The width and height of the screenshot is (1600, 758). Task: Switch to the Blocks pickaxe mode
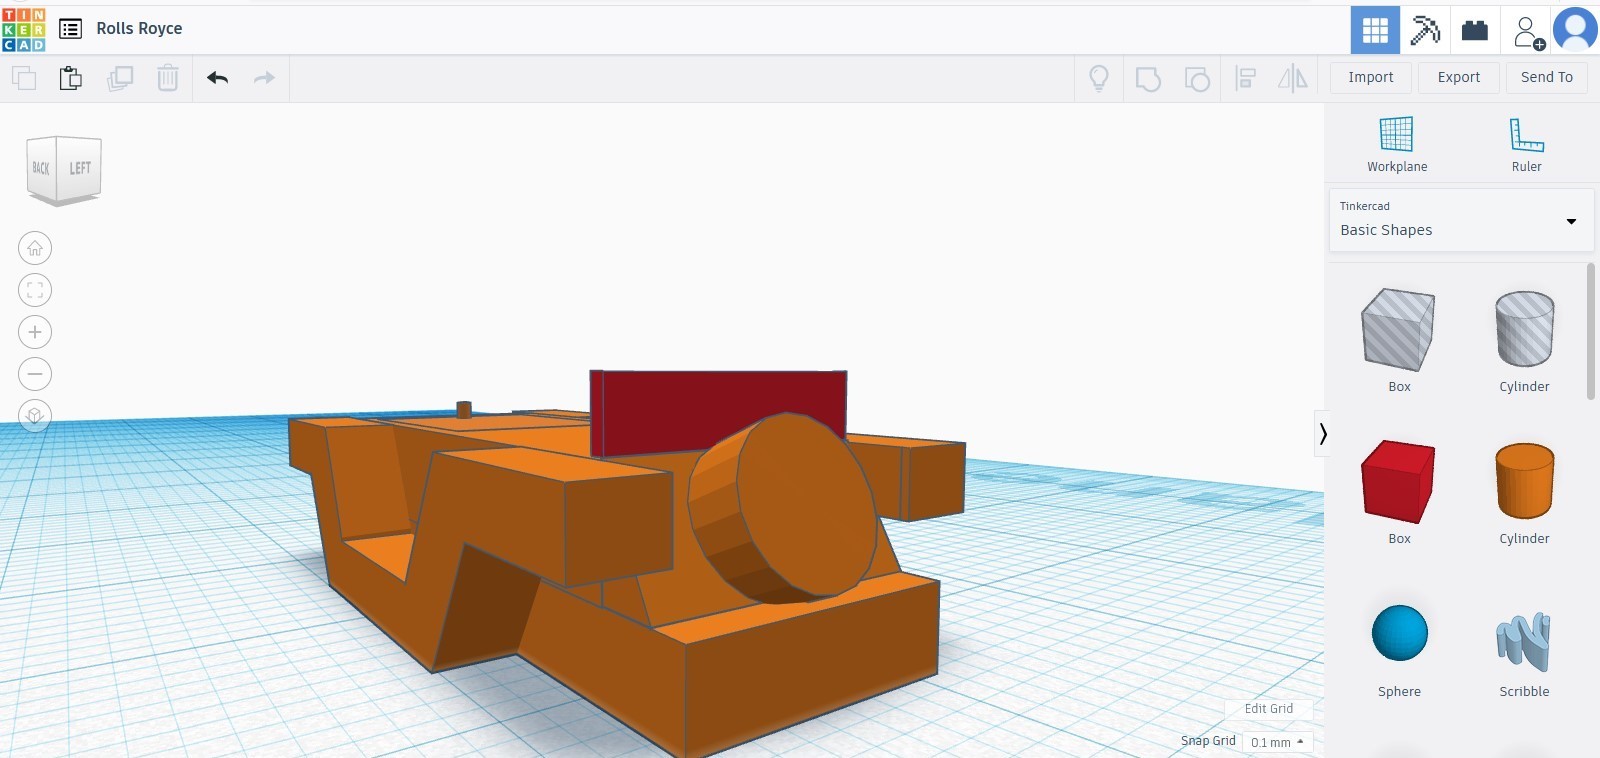point(1425,30)
